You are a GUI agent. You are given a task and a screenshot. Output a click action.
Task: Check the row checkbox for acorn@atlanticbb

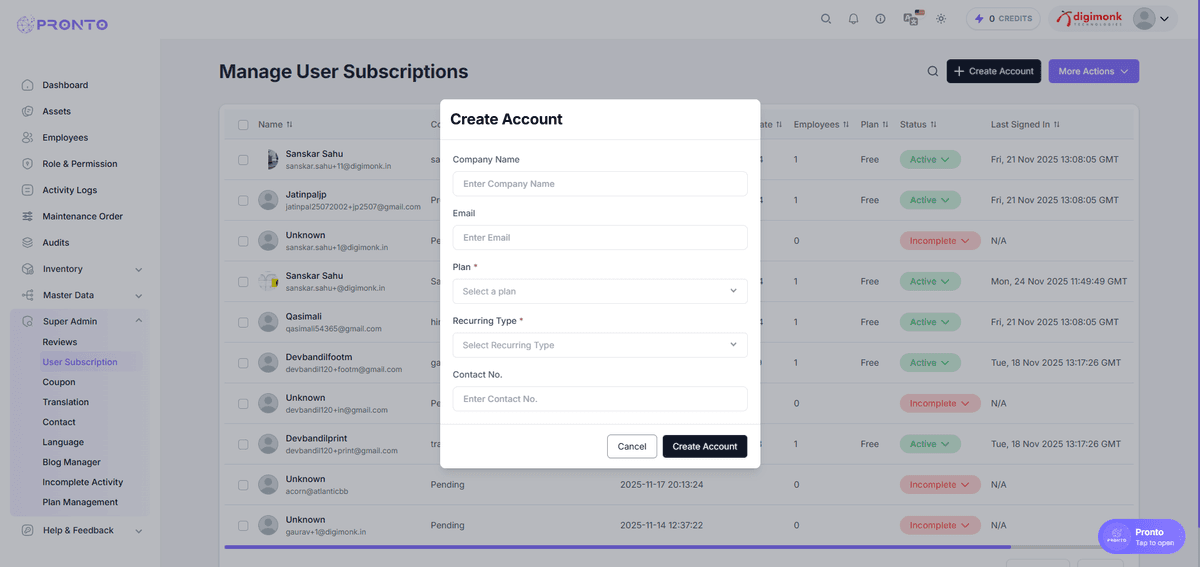pos(243,485)
